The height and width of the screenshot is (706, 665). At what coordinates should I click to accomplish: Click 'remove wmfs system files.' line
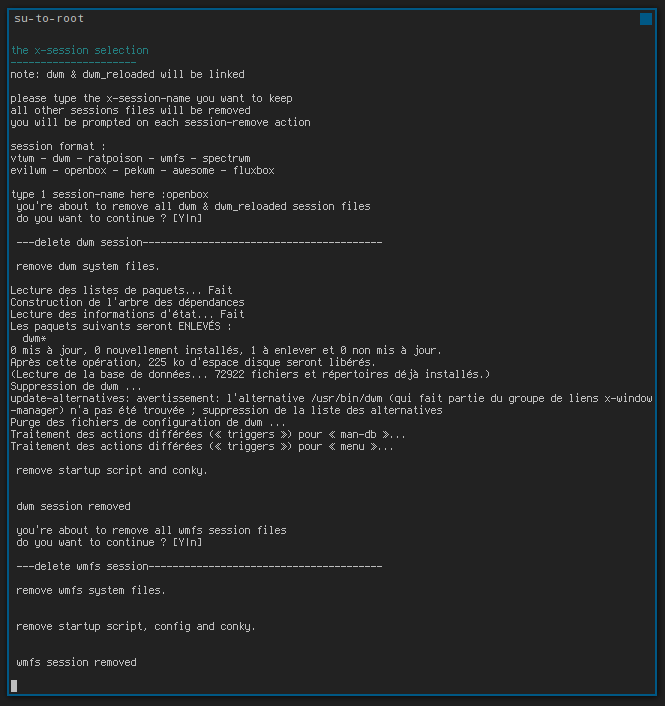click(91, 590)
